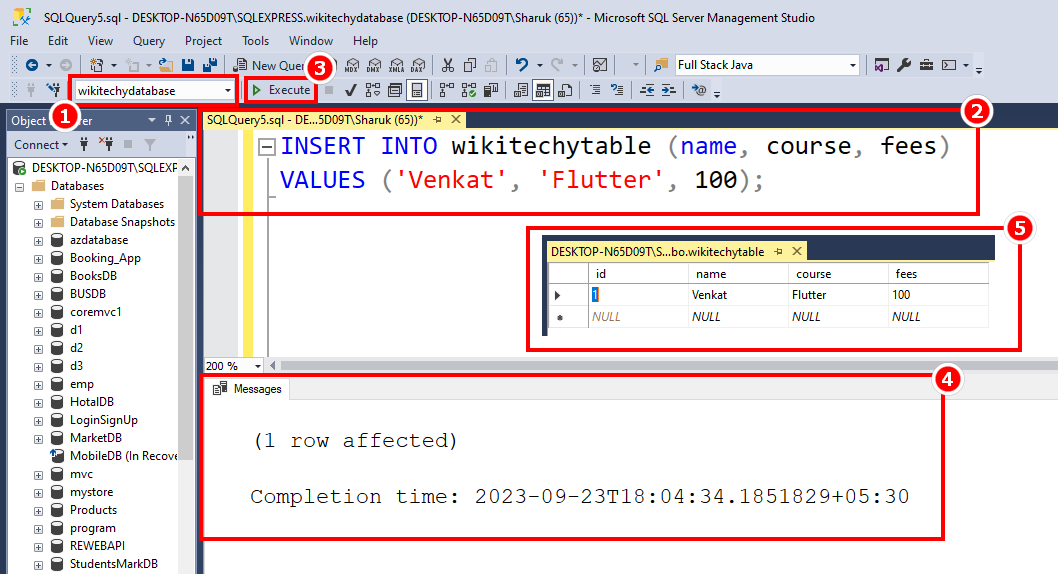Click the MDX query icon
Screen dimensions: 1058x574
coord(352,65)
